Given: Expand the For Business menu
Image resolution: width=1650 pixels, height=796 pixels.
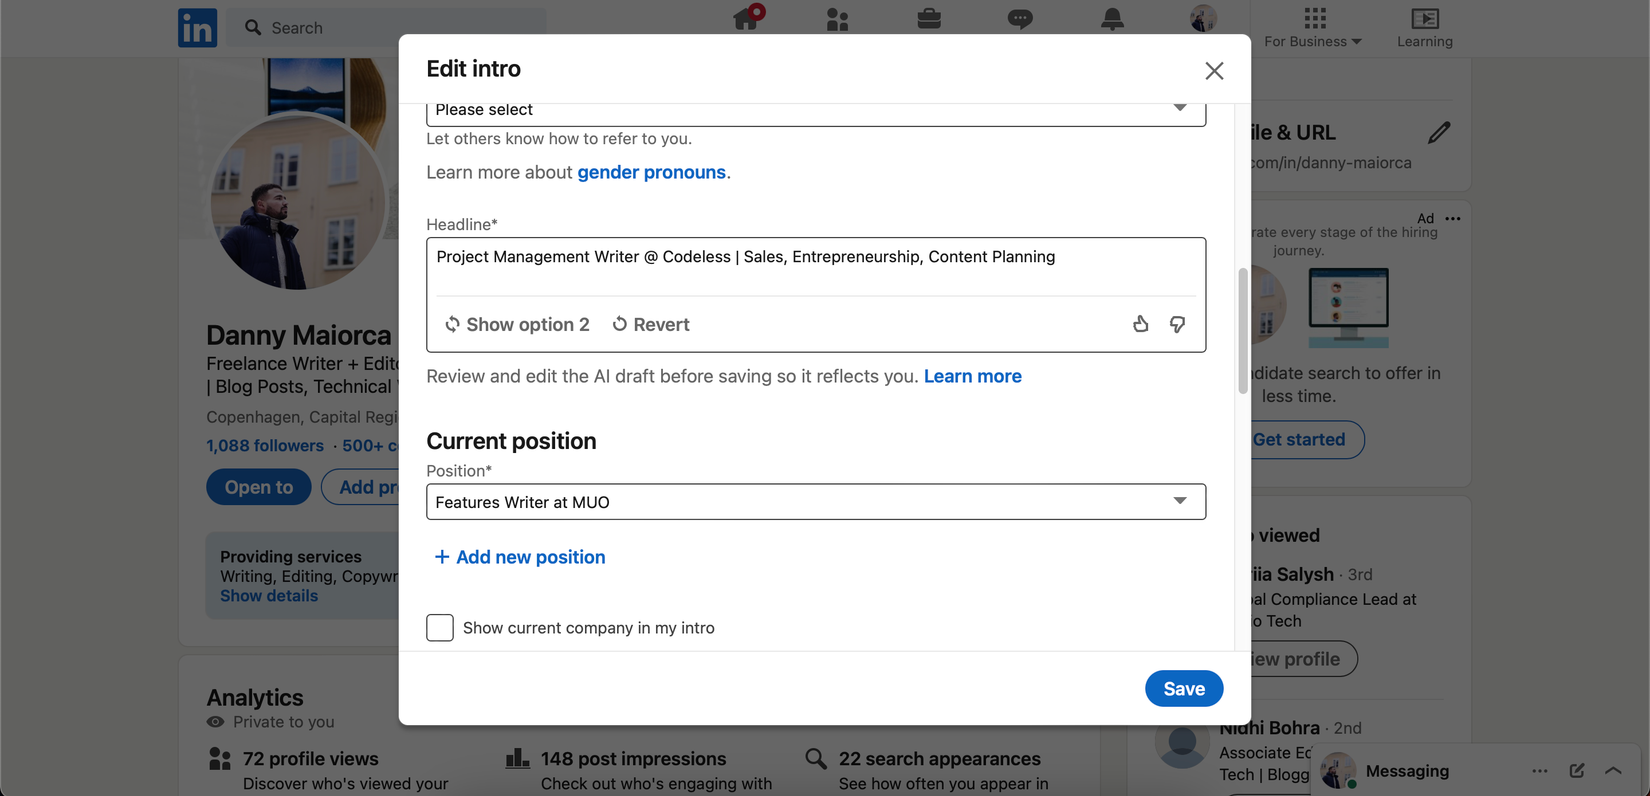Looking at the screenshot, I should pyautogui.click(x=1313, y=27).
